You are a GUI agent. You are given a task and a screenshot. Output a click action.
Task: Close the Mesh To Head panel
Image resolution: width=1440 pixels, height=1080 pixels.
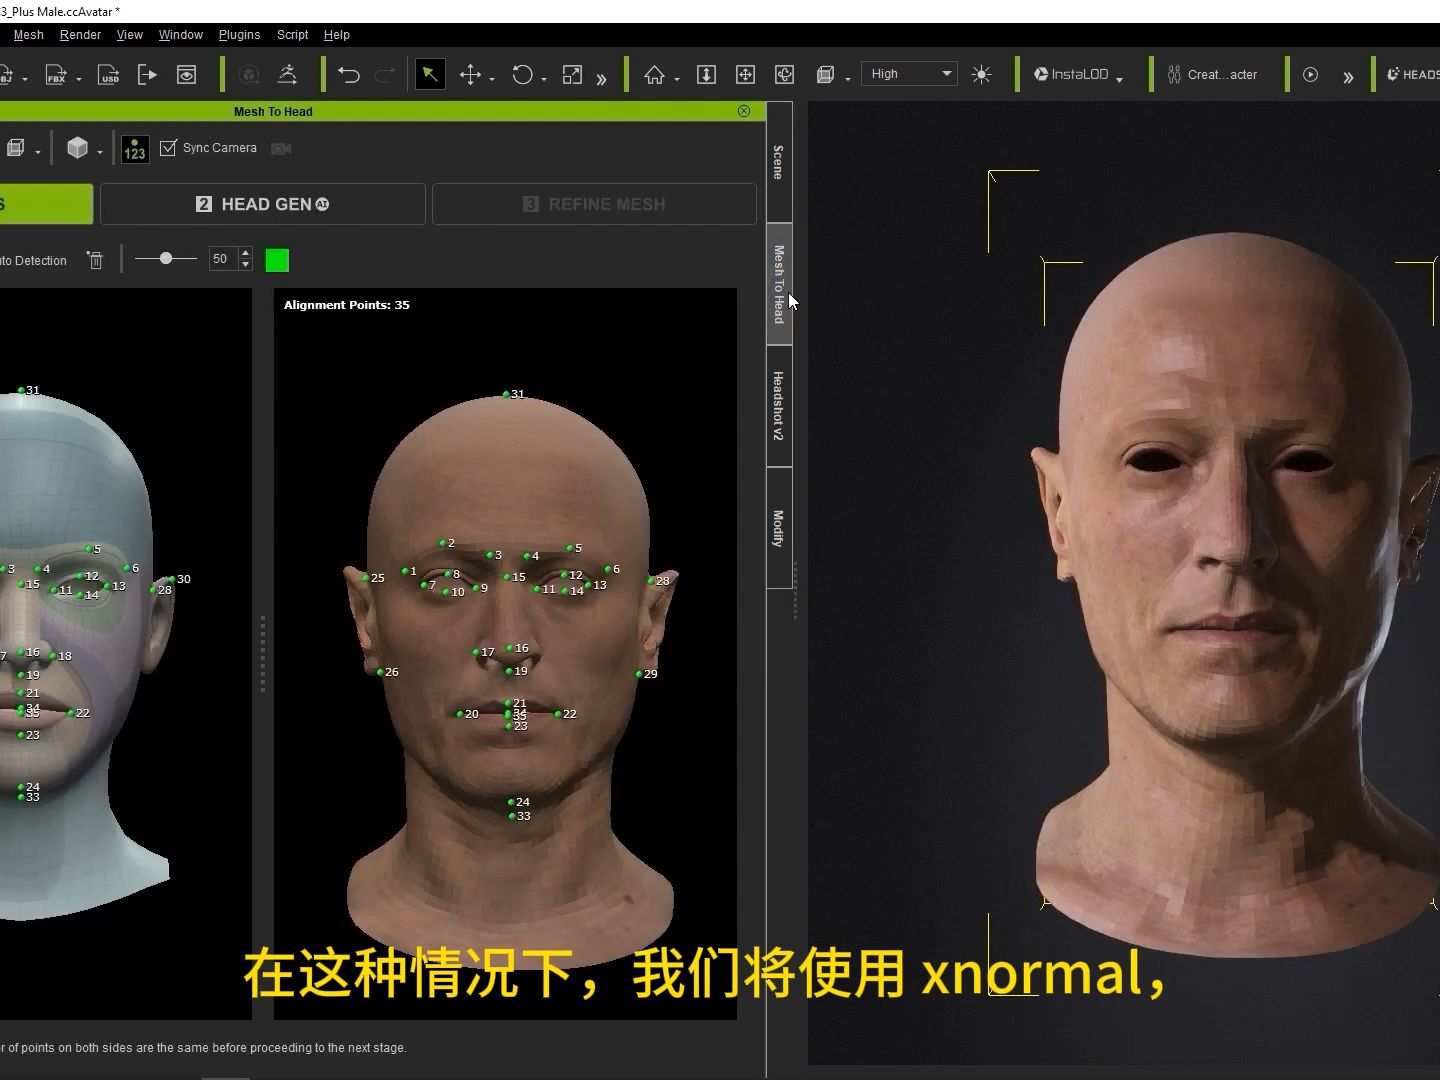744,111
